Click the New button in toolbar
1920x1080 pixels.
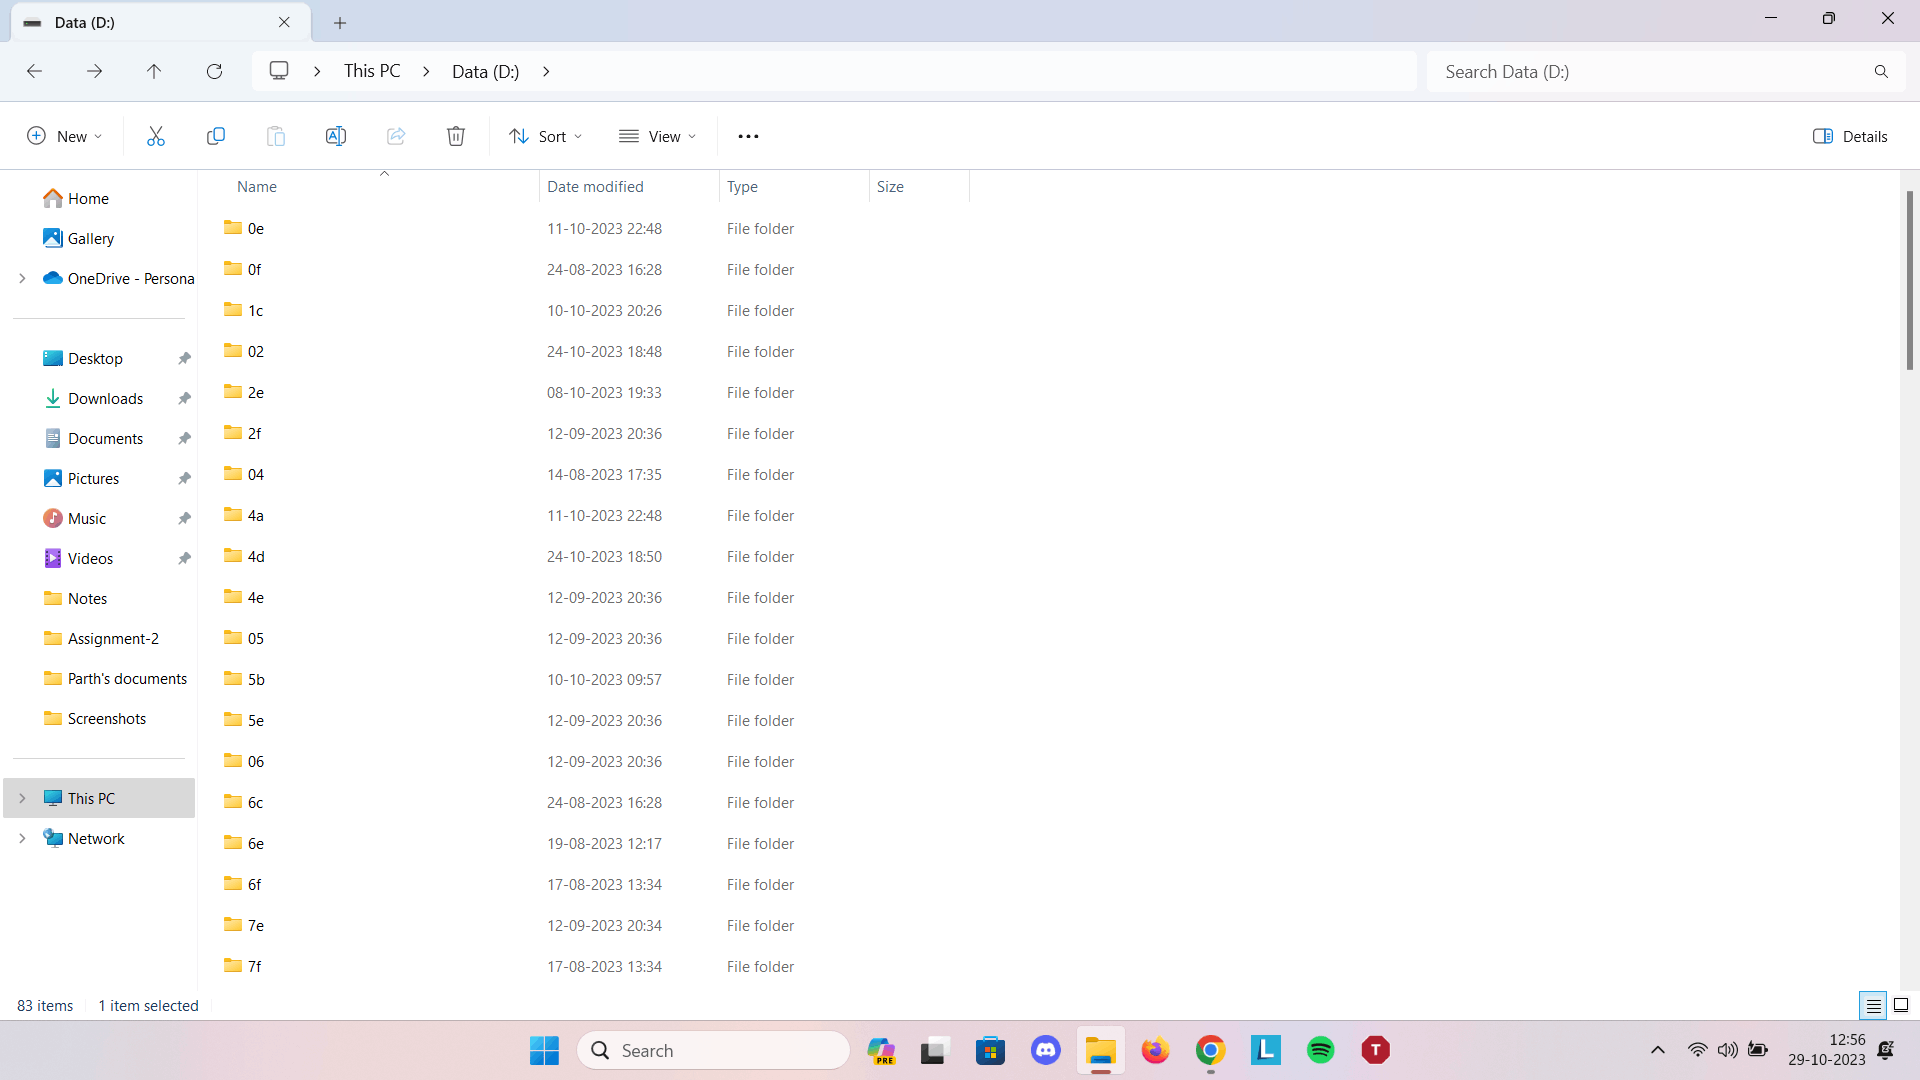pyautogui.click(x=64, y=136)
